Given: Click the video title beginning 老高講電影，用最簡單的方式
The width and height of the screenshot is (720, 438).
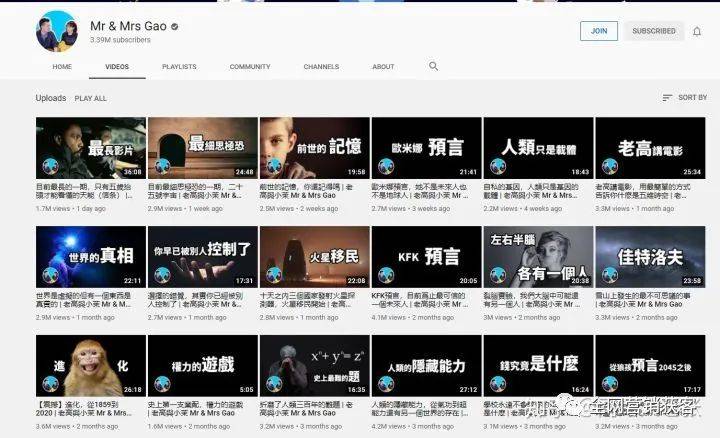Looking at the screenshot, I should click(x=643, y=191).
